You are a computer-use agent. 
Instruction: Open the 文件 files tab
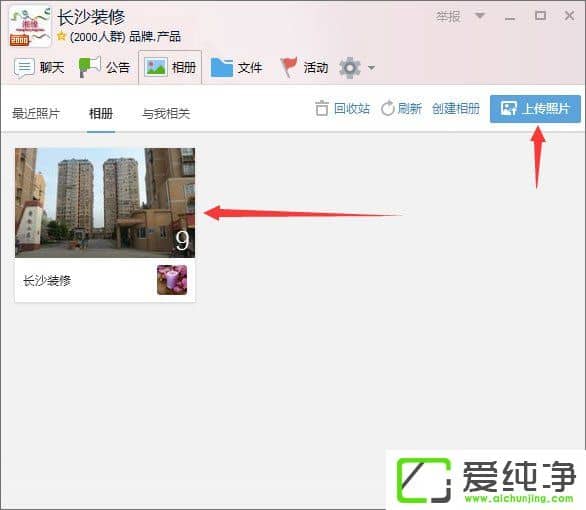[x=236, y=68]
